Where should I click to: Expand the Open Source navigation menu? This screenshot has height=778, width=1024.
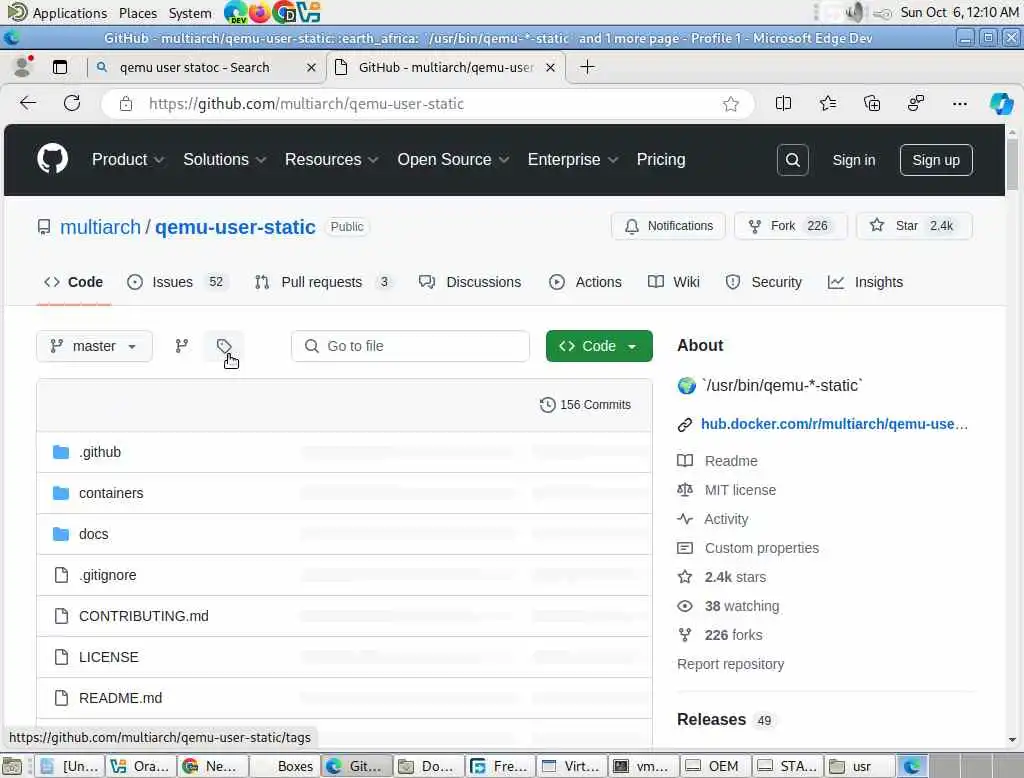tap(453, 159)
